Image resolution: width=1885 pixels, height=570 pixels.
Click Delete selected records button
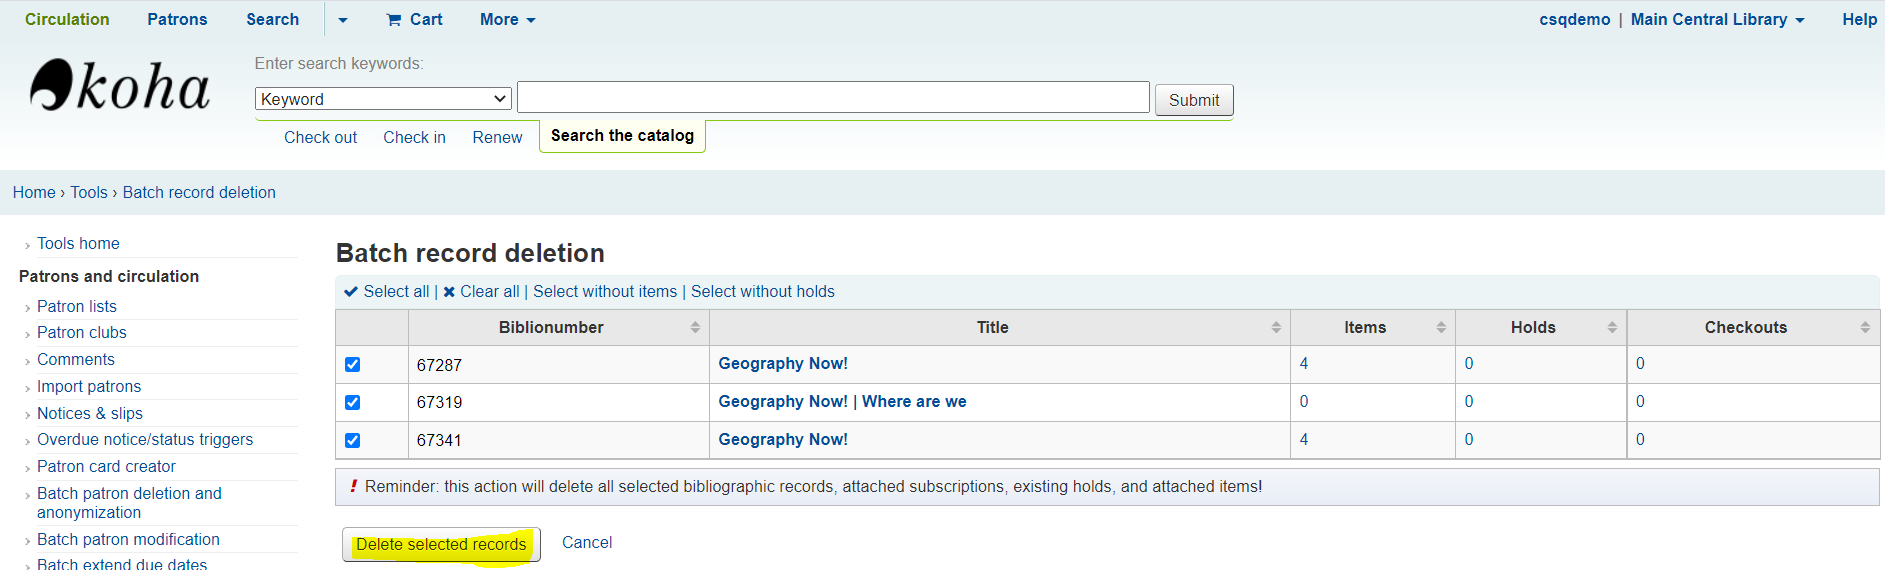click(x=441, y=544)
